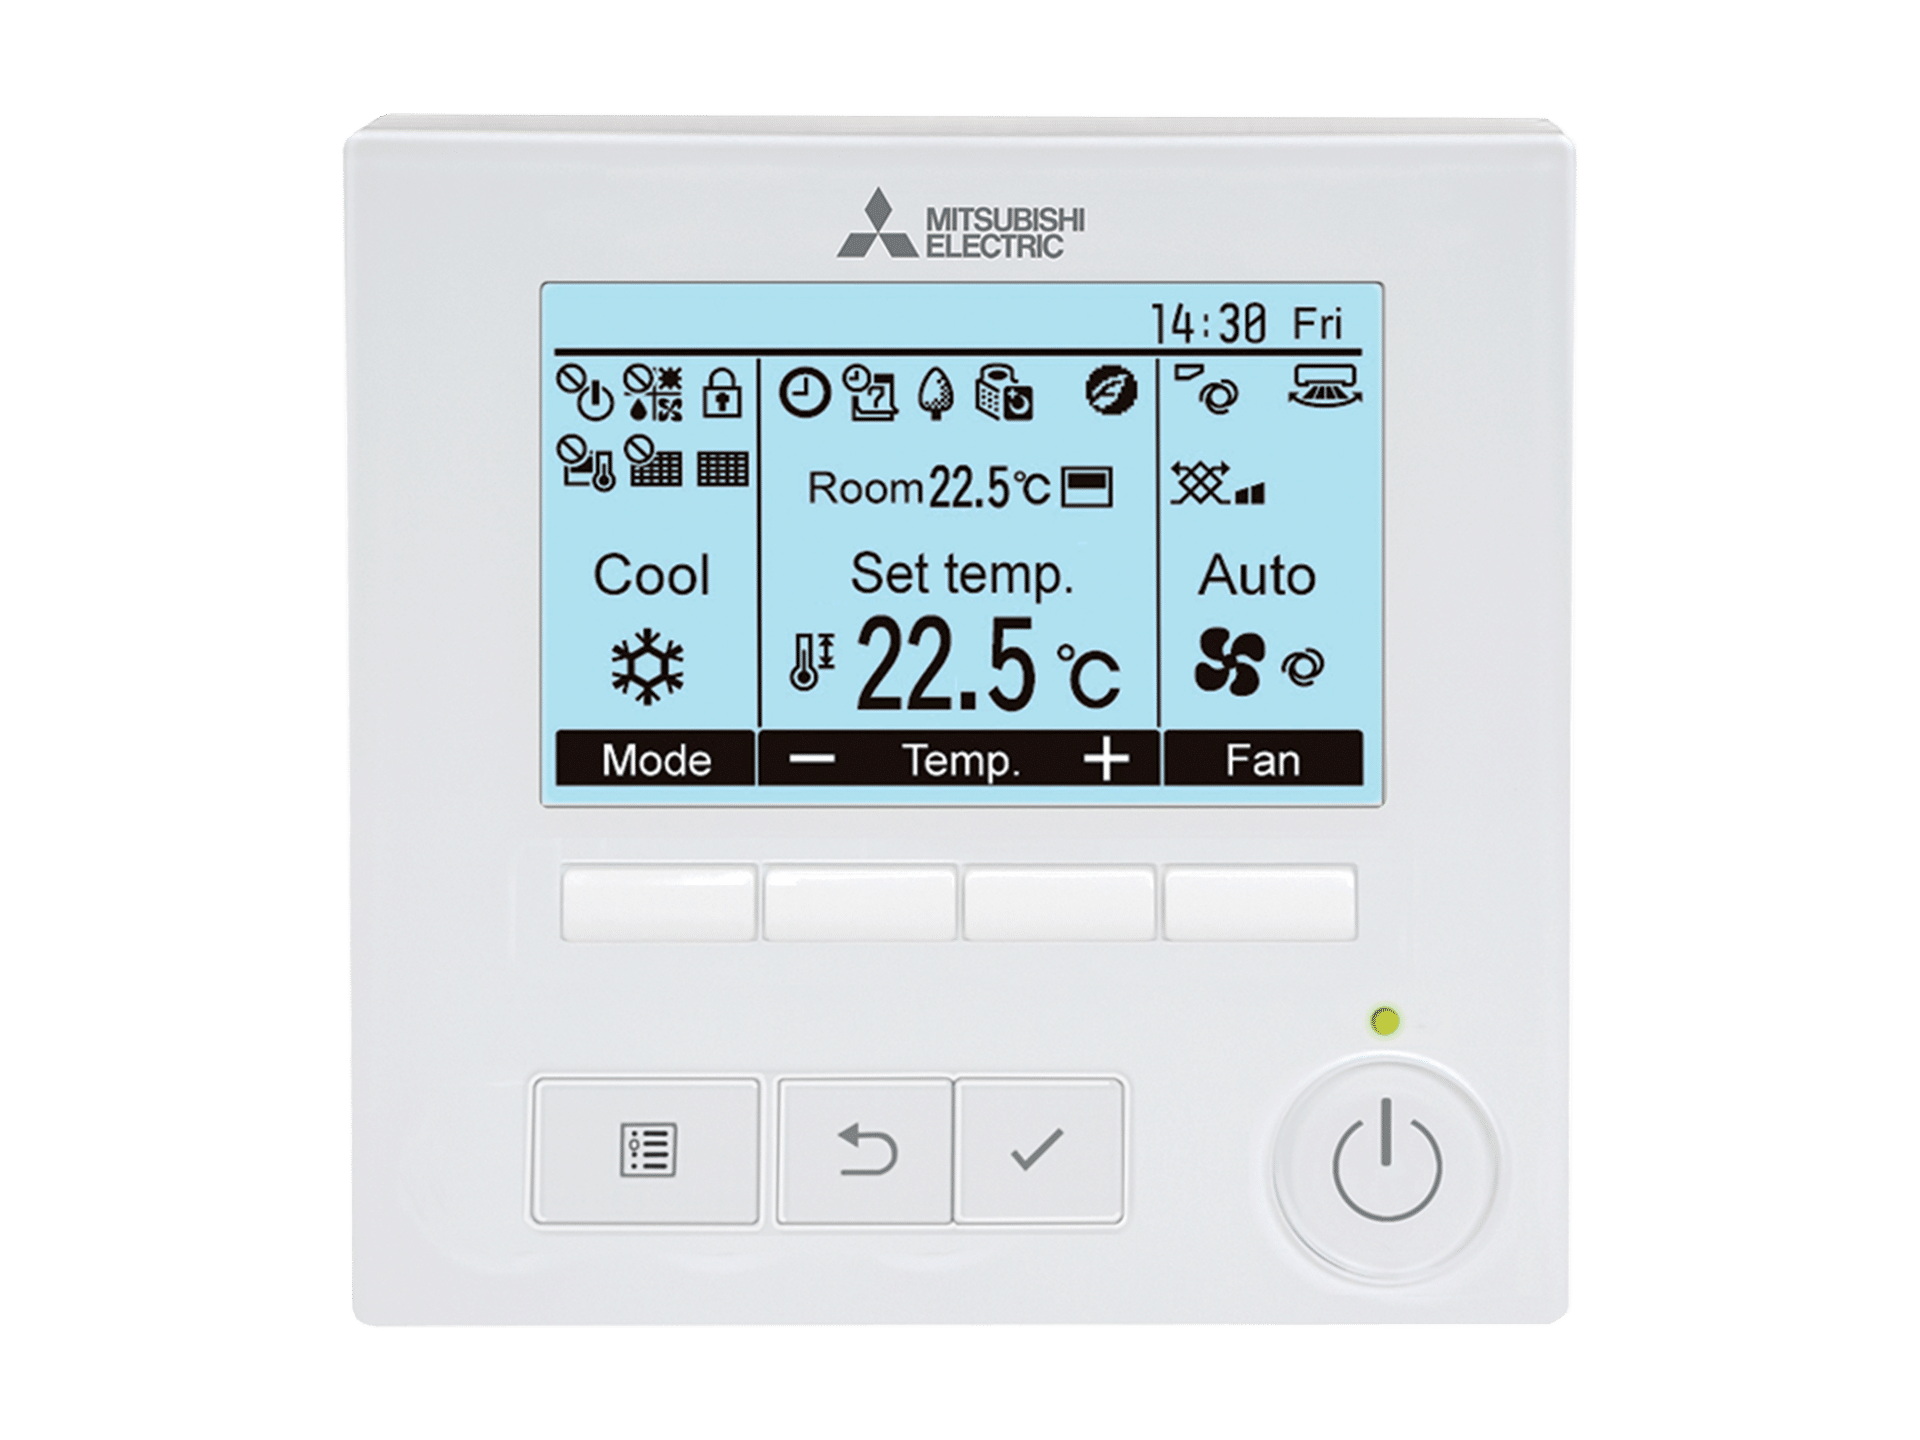
Task: Open the menu with the list button
Action: (x=646, y=1150)
